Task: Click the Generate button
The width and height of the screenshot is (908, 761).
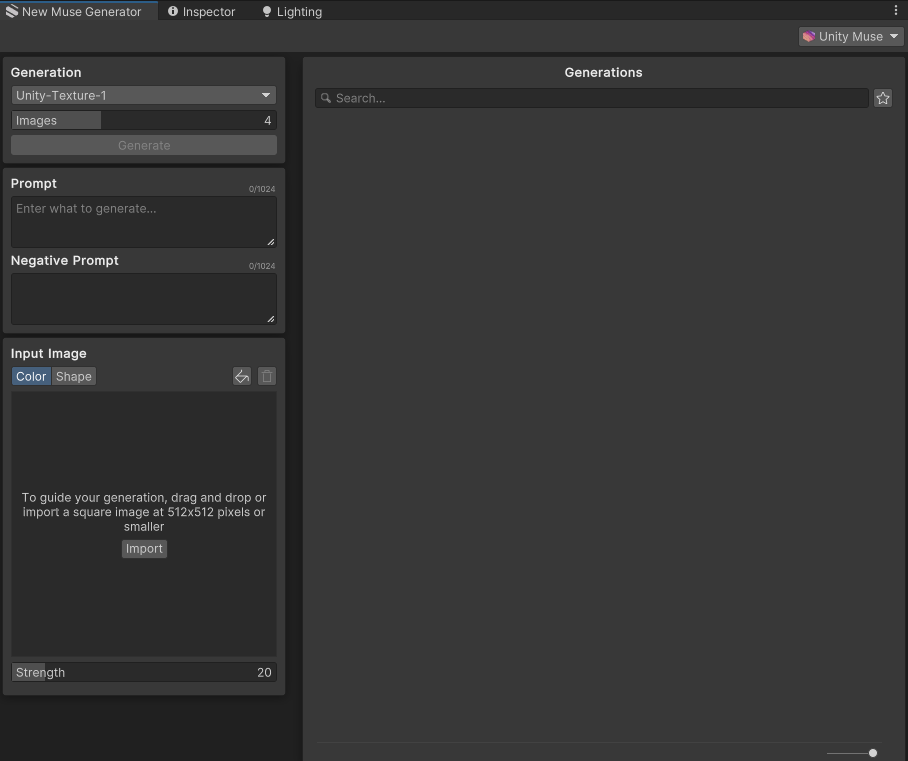Action: (x=144, y=145)
